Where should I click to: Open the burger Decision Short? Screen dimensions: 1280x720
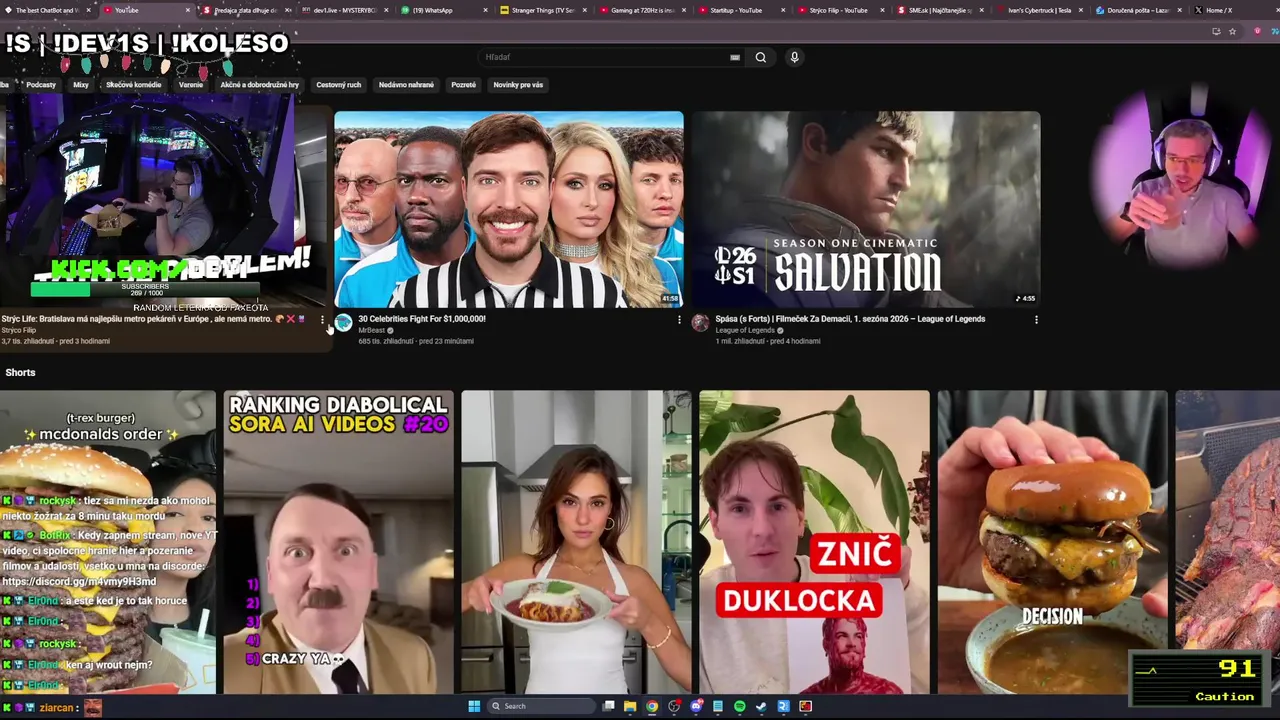click(x=1052, y=542)
